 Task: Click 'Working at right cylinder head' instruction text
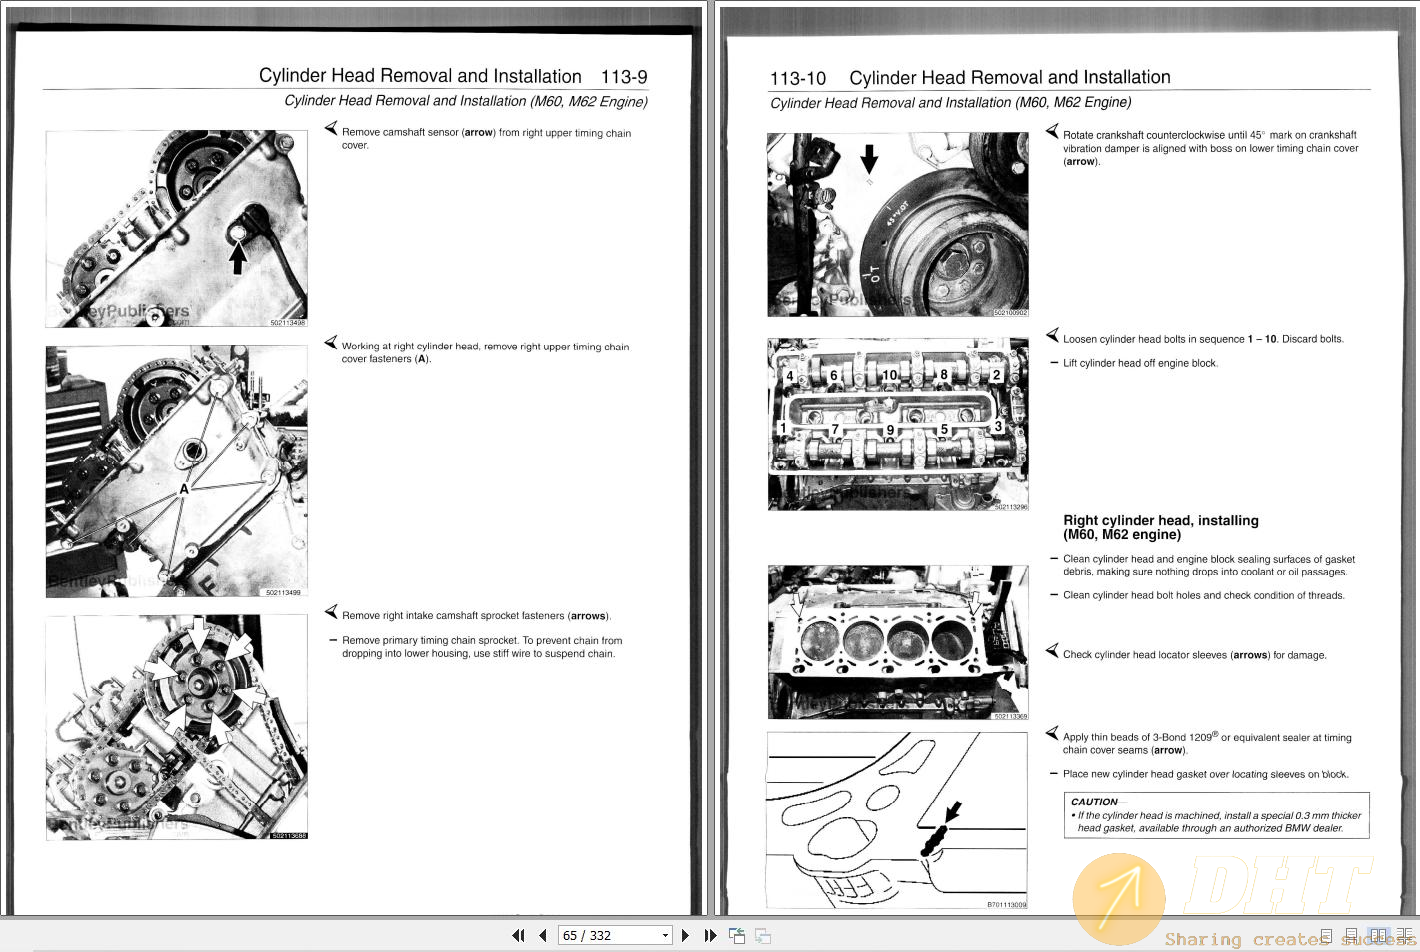pos(485,352)
